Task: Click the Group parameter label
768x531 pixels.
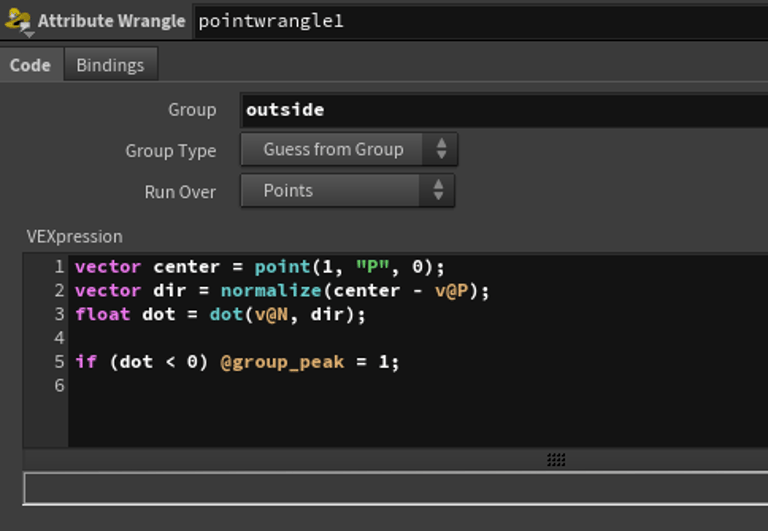Action: point(192,110)
